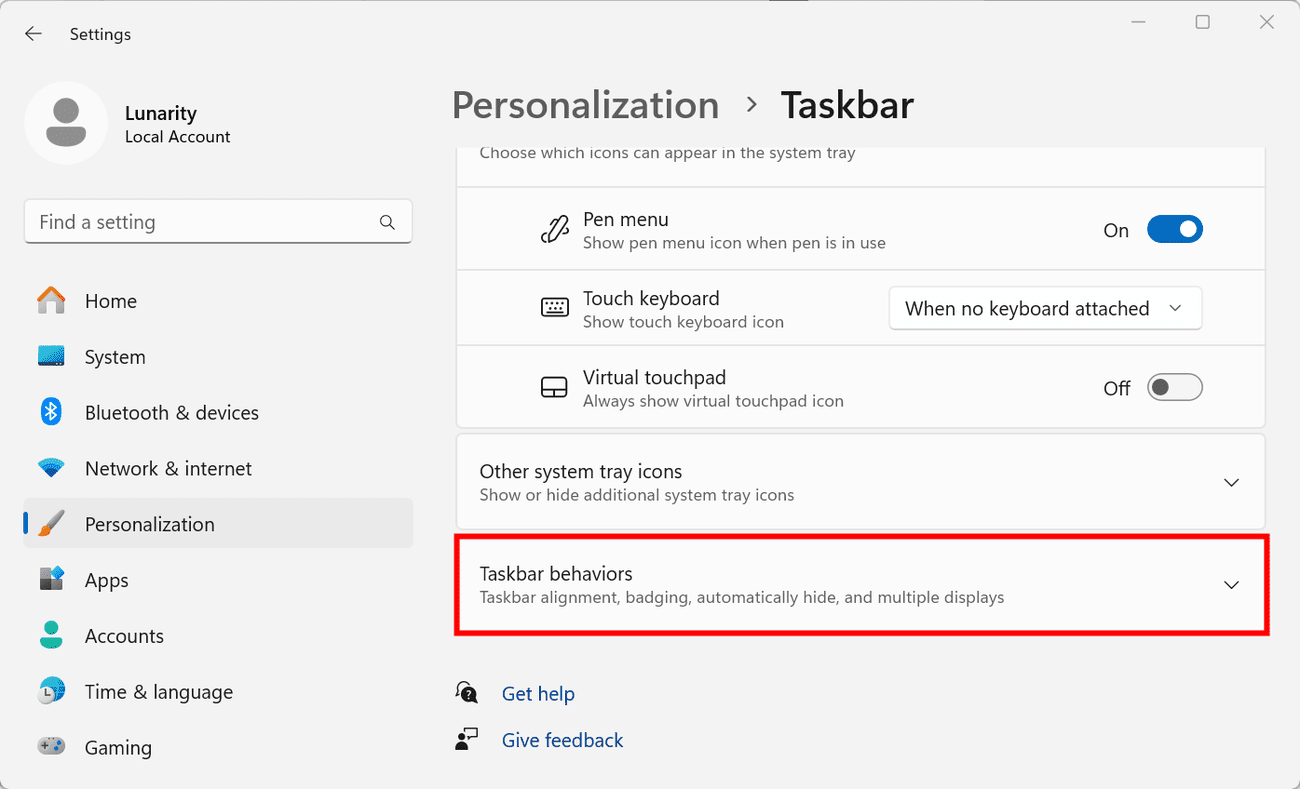Viewport: 1300px width, 789px height.
Task: Click the Time & language clock icon
Action: (x=51, y=691)
